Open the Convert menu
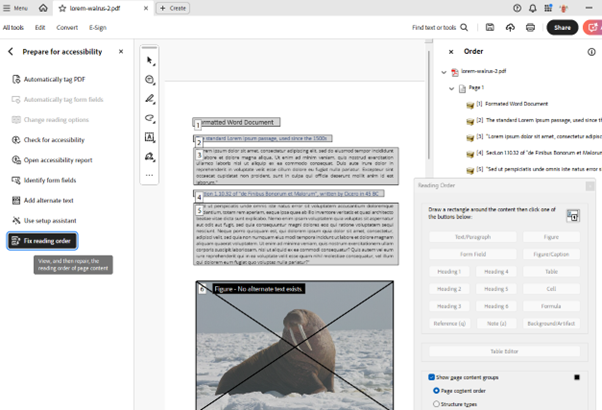 pyautogui.click(x=67, y=28)
